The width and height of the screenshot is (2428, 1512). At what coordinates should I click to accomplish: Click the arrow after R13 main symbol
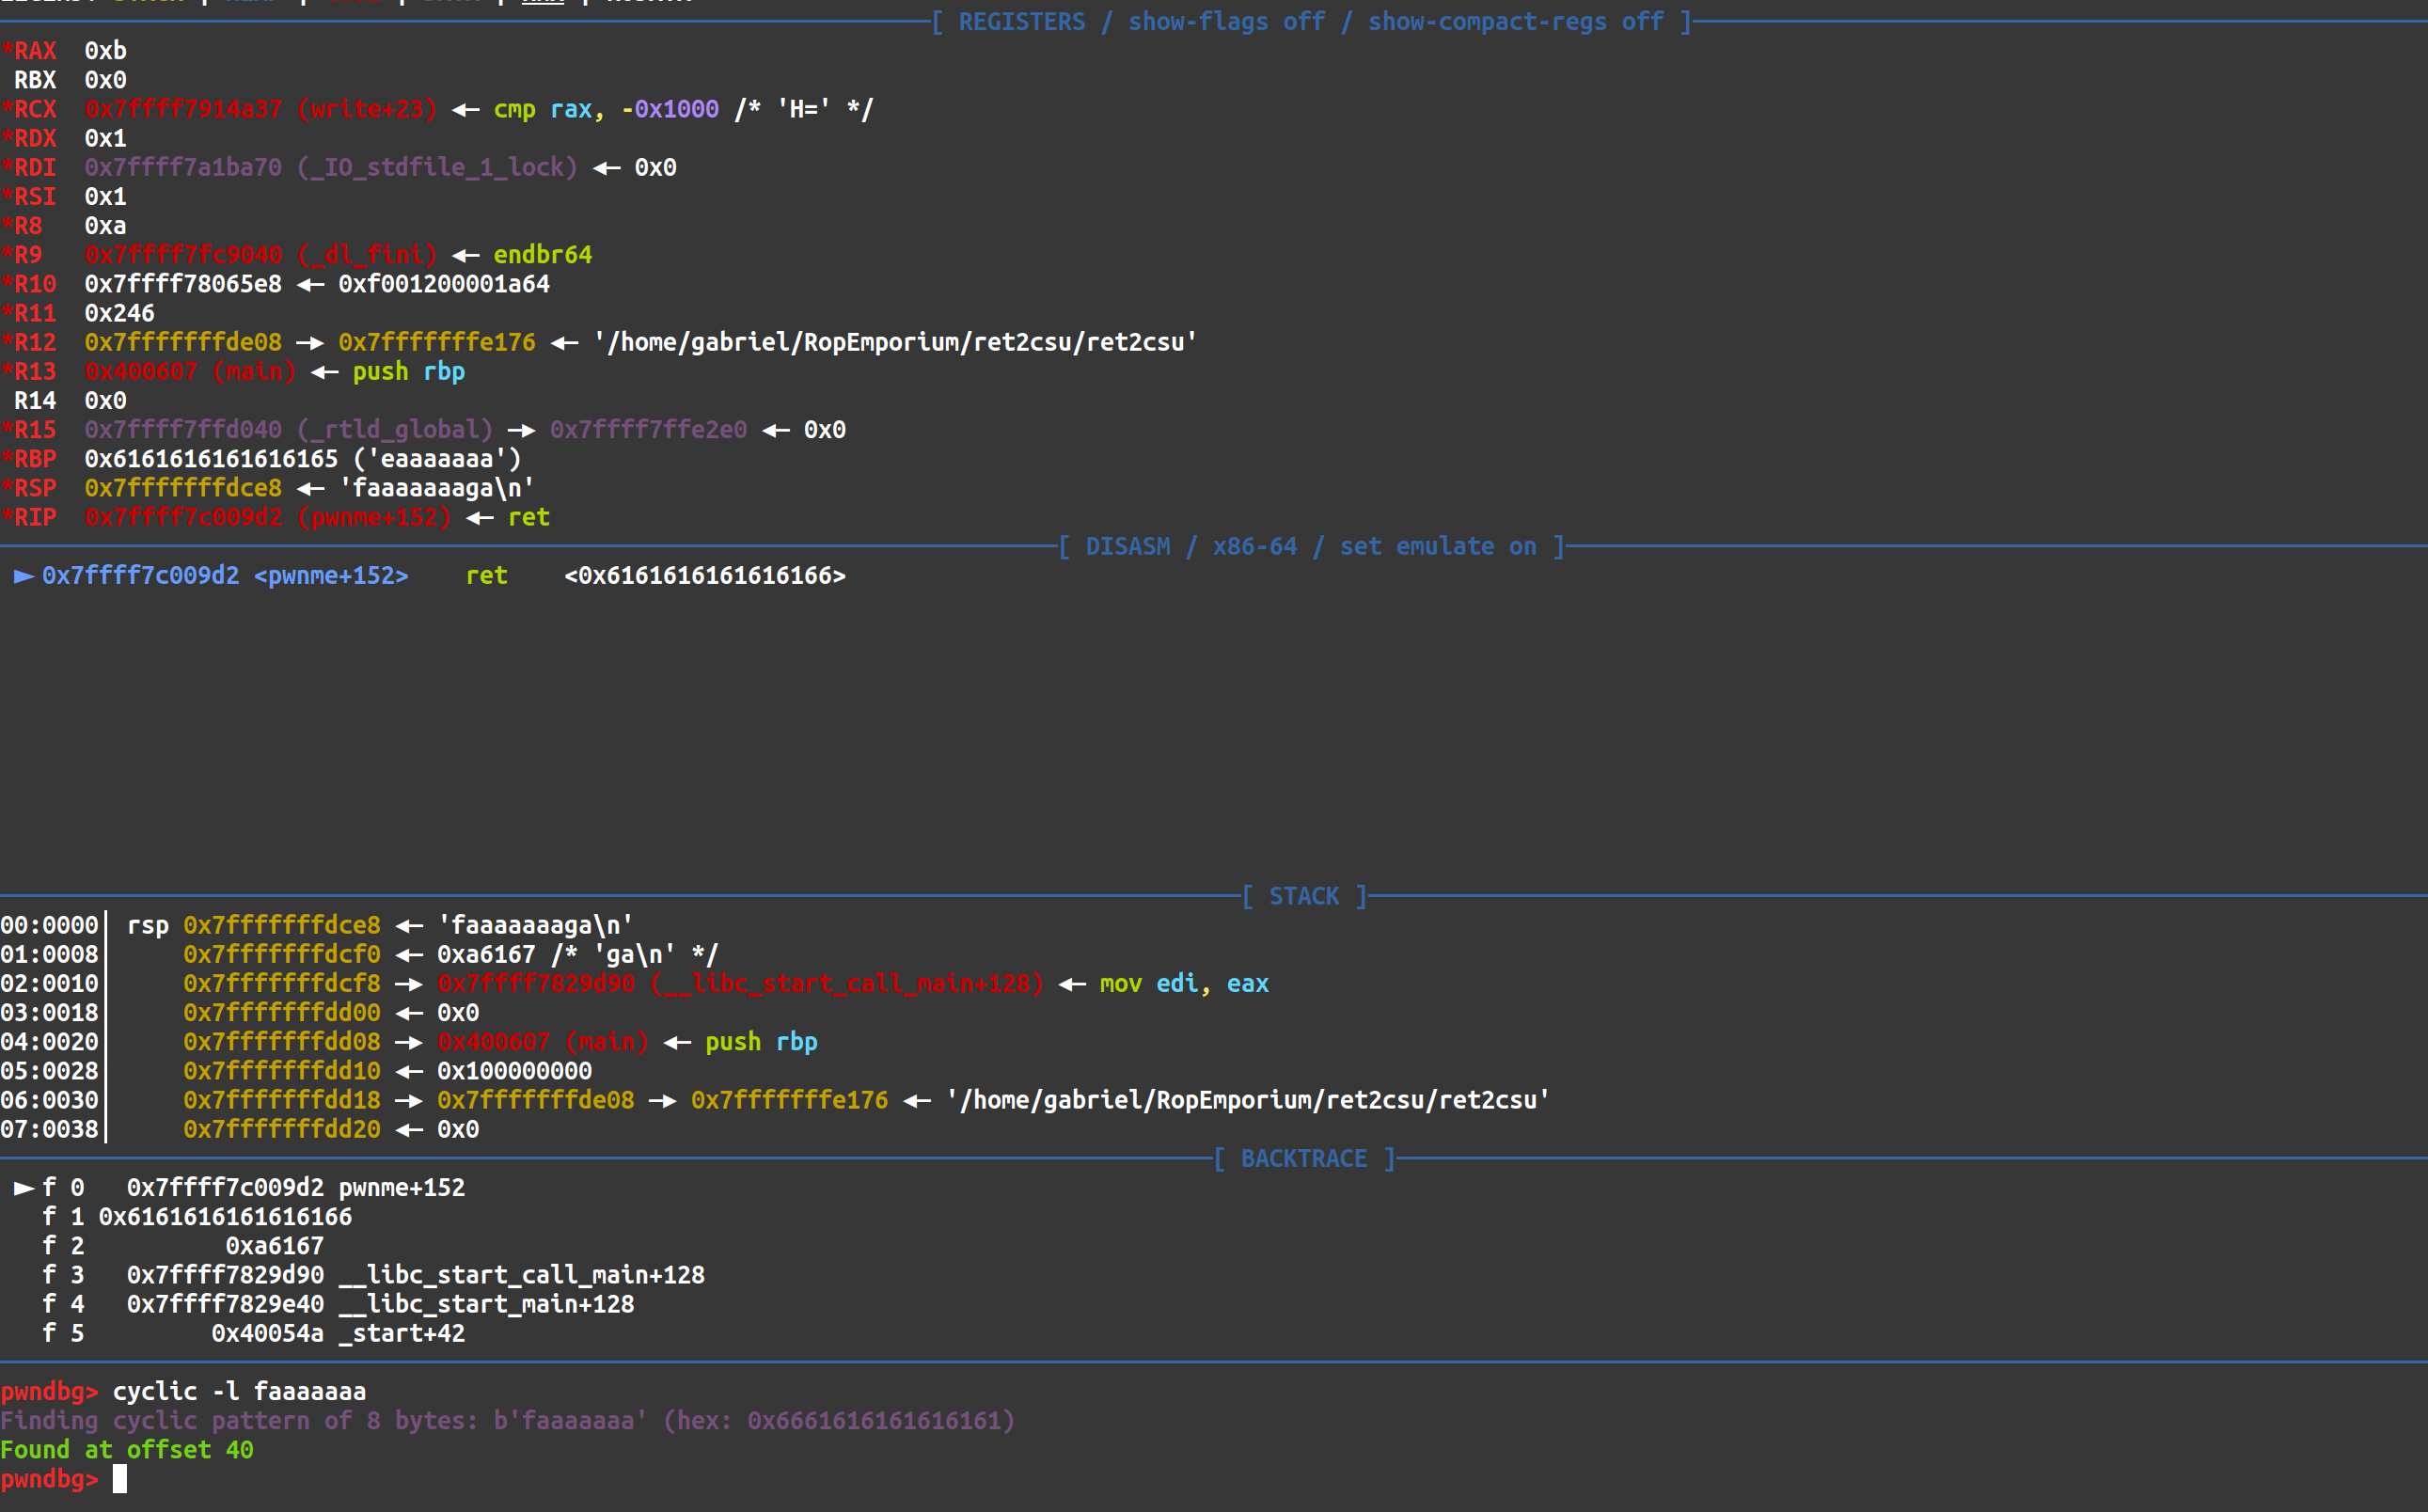tap(324, 372)
